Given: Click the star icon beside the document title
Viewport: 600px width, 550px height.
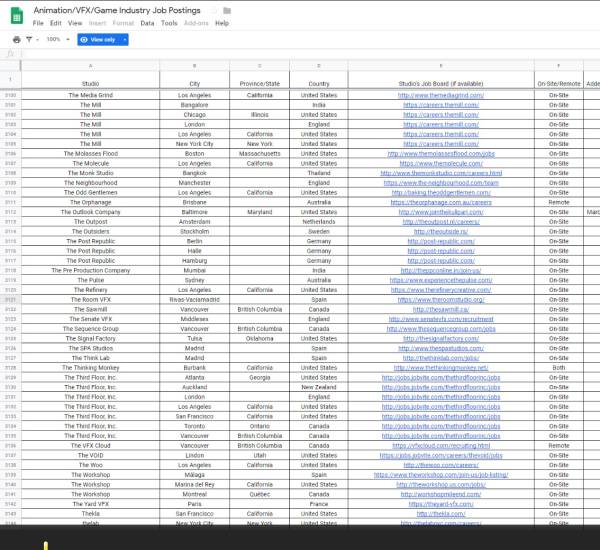Looking at the screenshot, I should coord(214,10).
